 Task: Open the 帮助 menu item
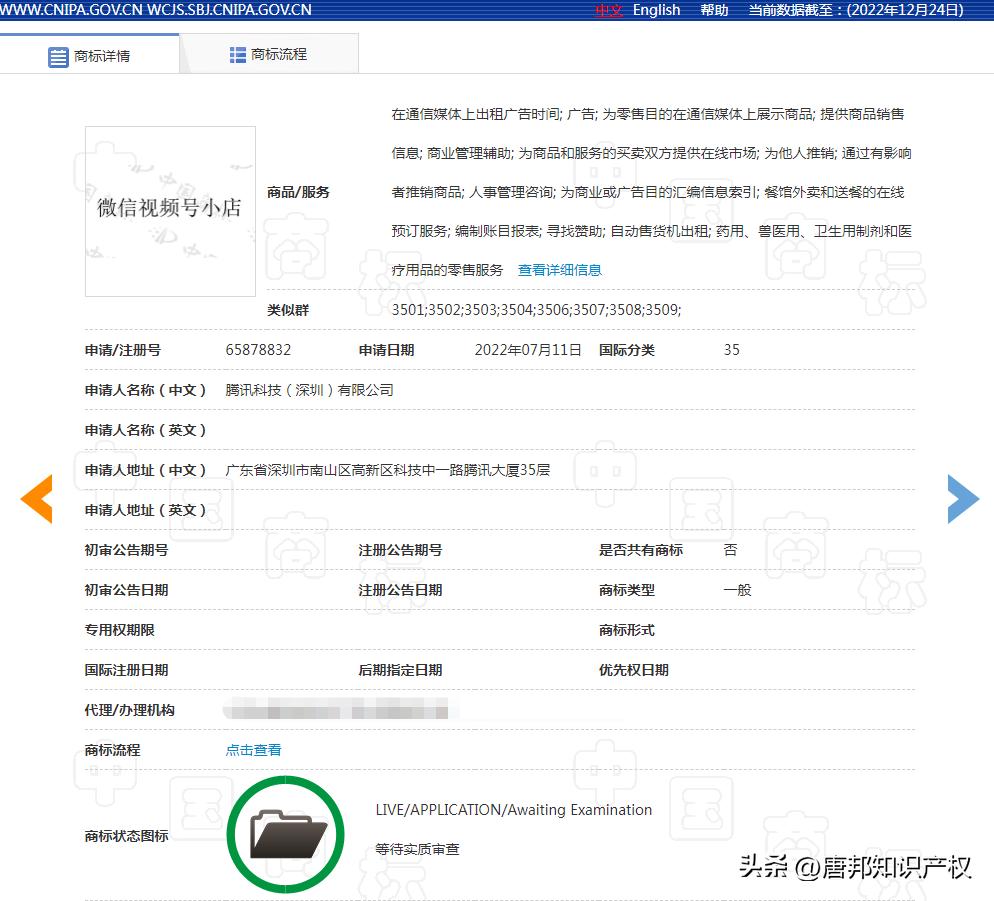click(x=713, y=11)
